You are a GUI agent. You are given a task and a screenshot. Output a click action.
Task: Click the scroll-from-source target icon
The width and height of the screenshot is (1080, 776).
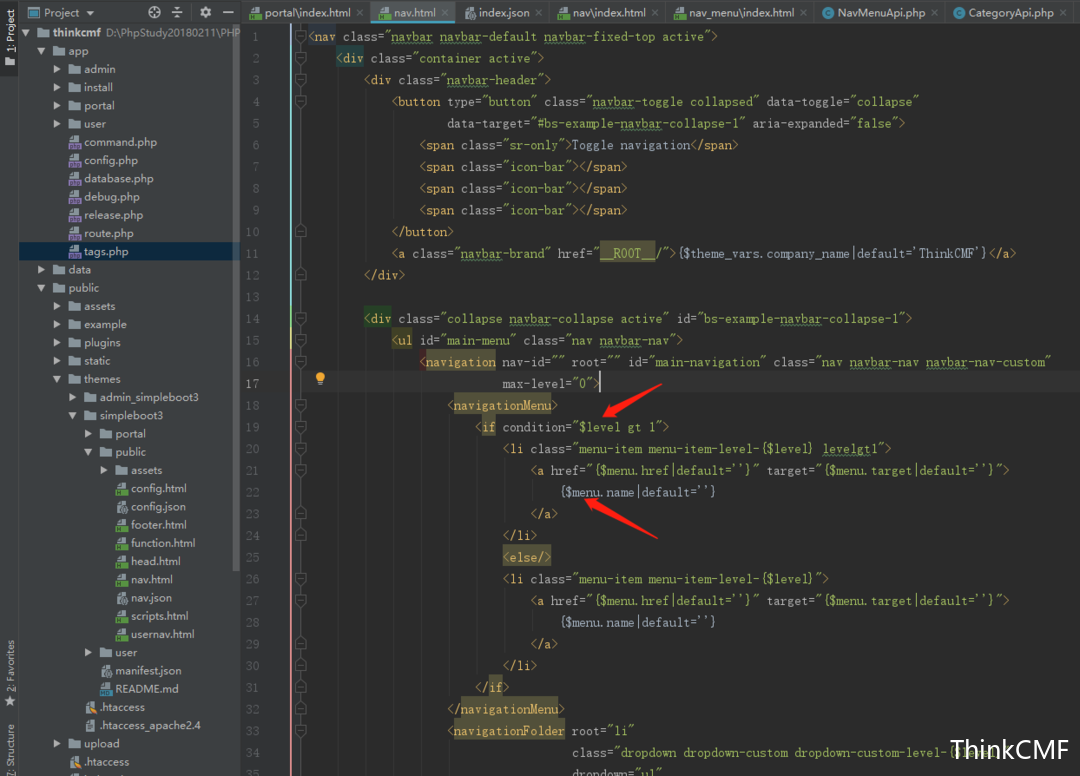[x=154, y=12]
